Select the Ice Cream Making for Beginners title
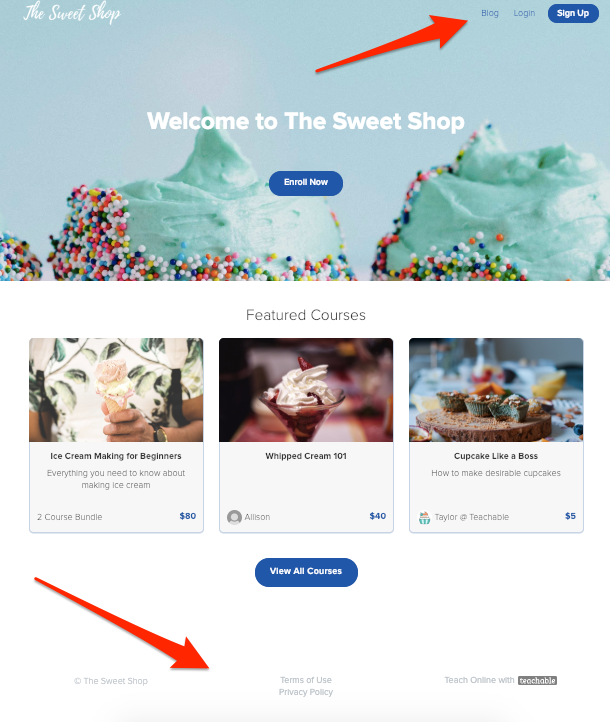Screen dimensions: 610x722 pos(116,456)
